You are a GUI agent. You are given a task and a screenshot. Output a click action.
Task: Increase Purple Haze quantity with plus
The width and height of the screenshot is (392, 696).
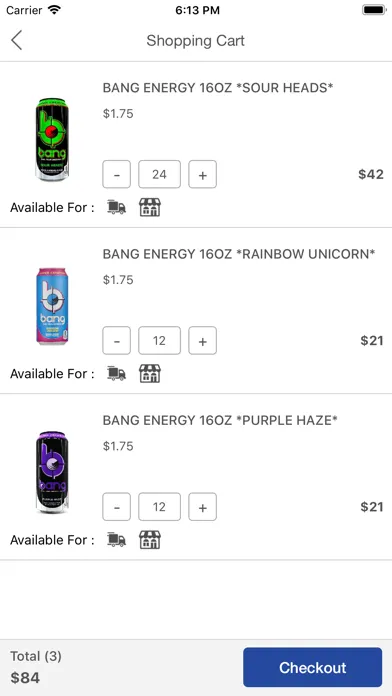(x=202, y=506)
